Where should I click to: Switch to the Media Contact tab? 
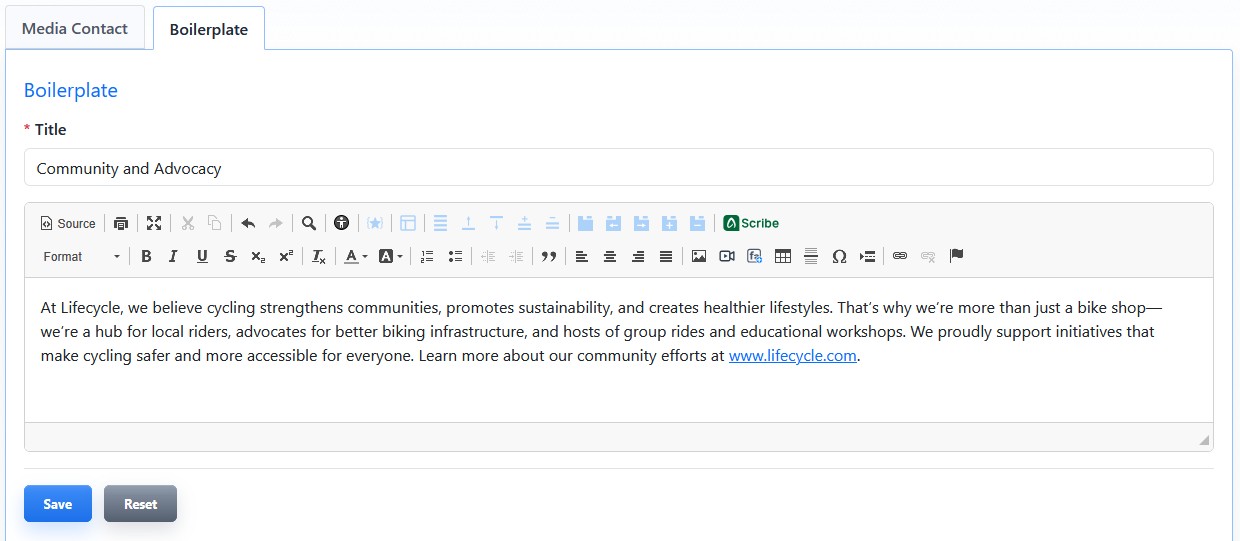[75, 28]
